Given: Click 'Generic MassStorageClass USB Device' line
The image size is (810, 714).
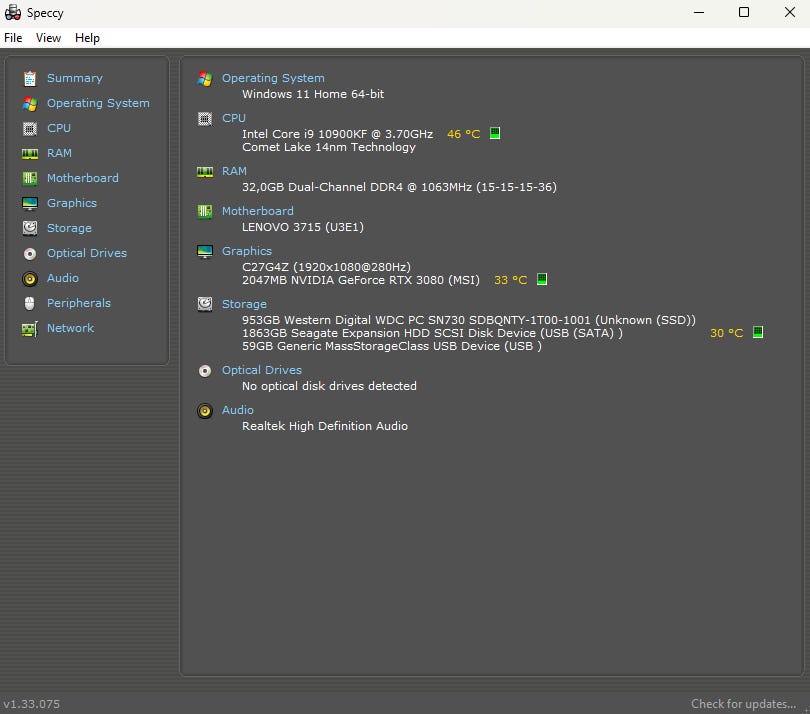Looking at the screenshot, I should coord(392,346).
